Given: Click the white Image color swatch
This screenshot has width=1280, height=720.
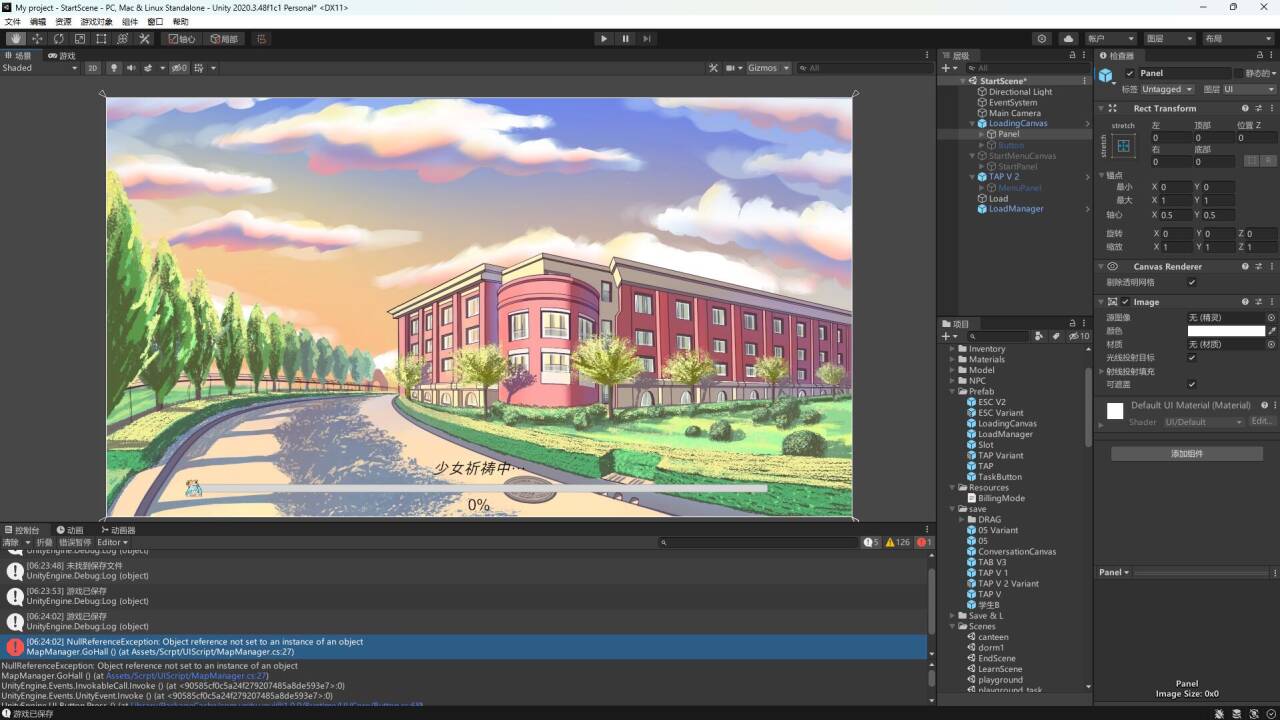Looking at the screenshot, I should 1226,331.
